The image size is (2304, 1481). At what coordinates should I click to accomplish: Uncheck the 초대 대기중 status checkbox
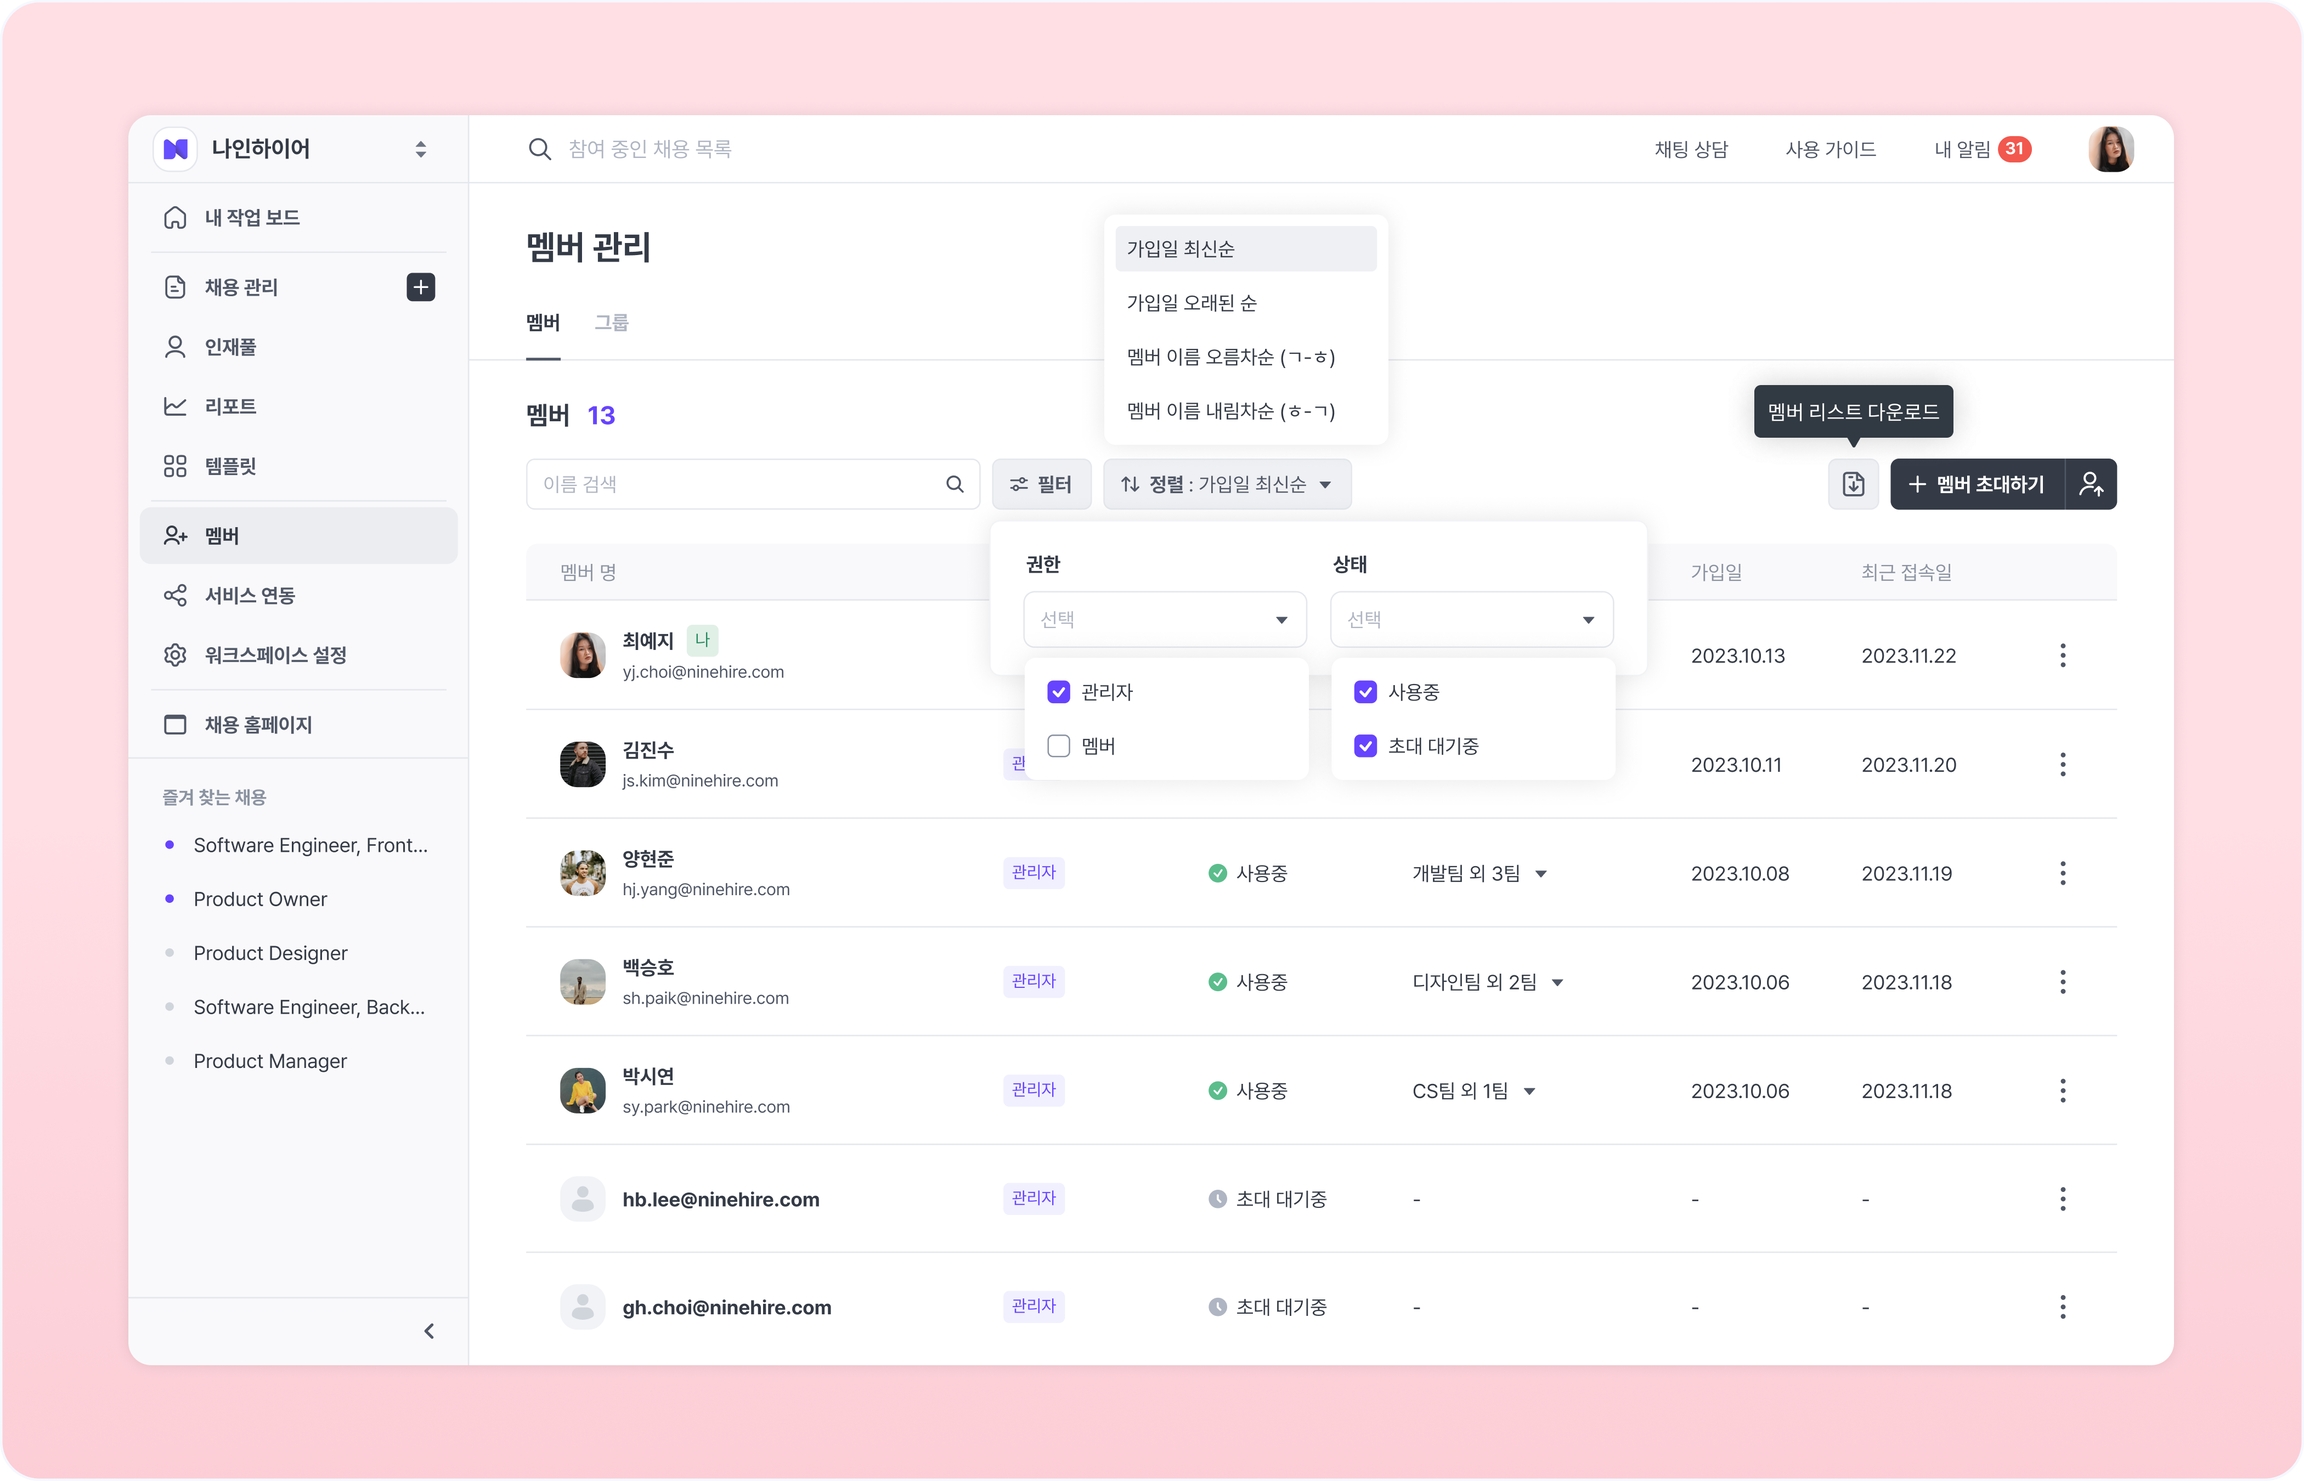point(1365,746)
